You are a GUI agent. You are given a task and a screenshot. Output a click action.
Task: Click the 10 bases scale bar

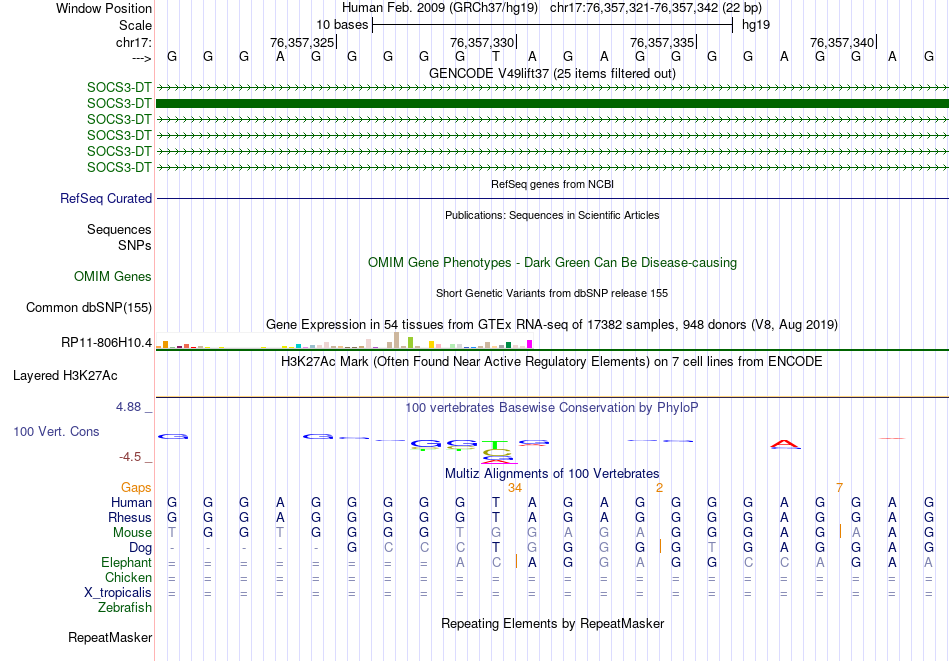553,25
